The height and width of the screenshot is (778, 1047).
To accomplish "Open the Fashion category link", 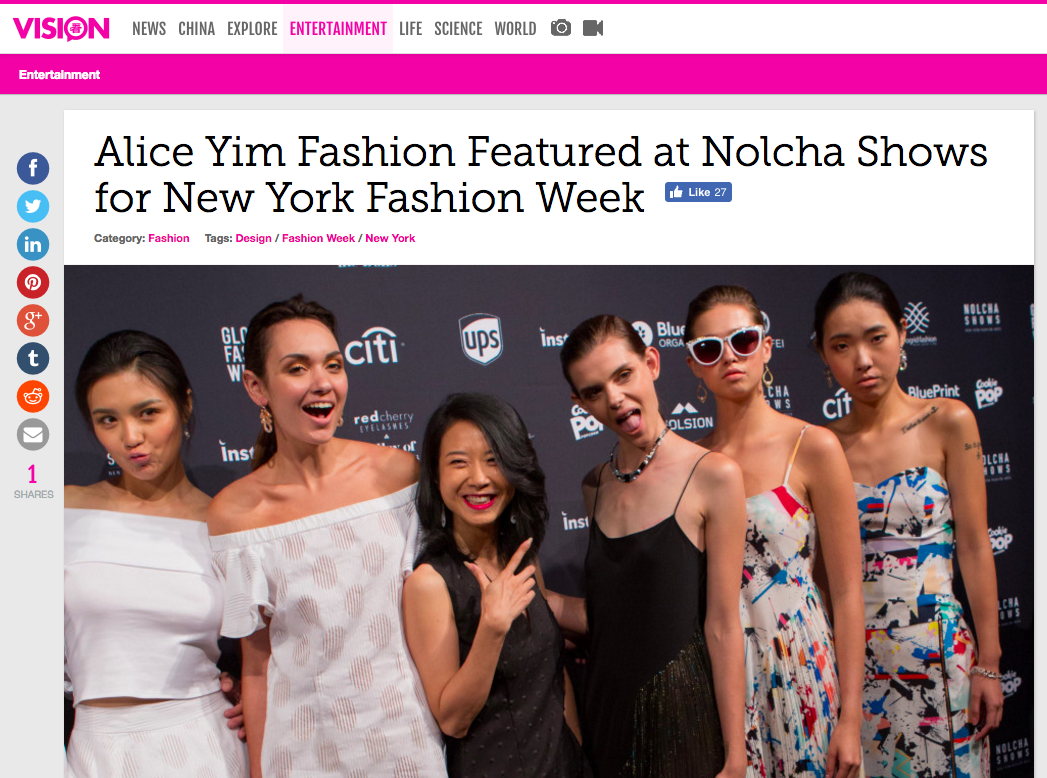I will tap(169, 238).
